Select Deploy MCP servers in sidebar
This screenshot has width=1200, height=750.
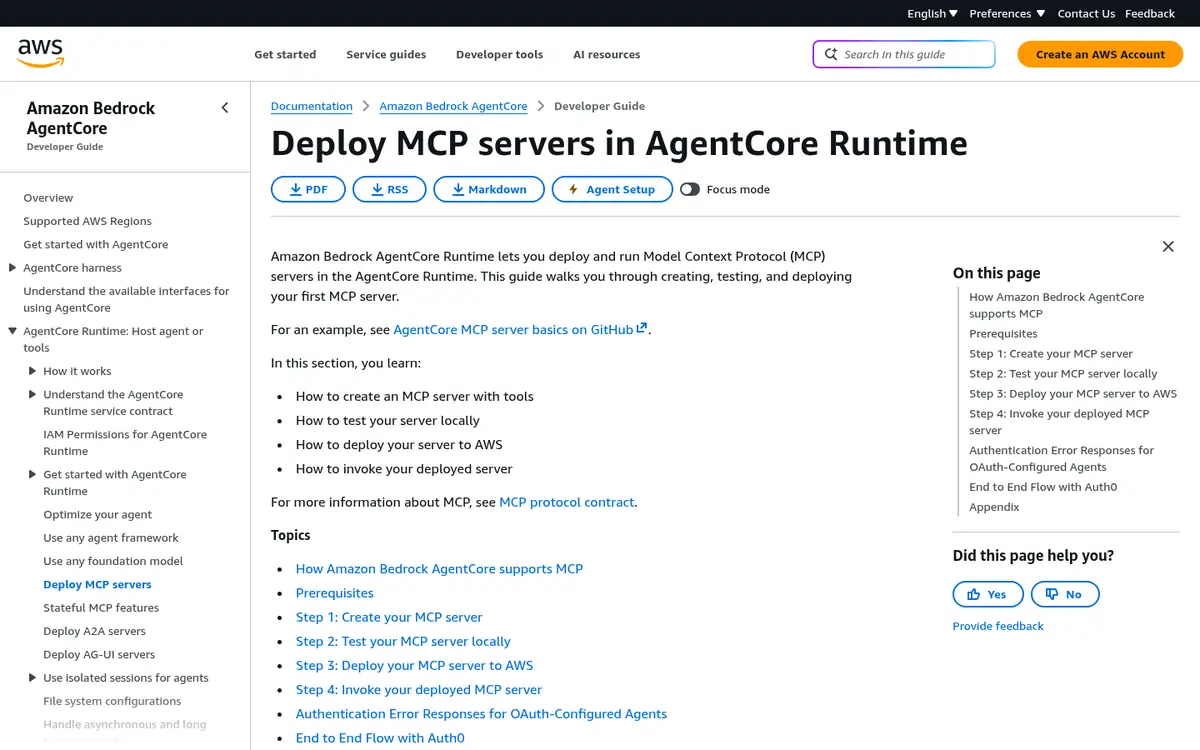click(x=97, y=584)
